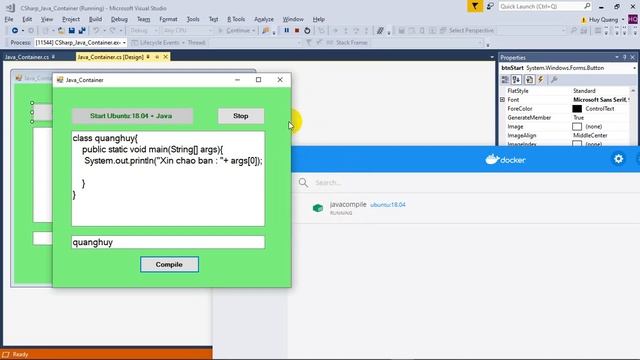
Task: Click the Property Pages wrench icon
Action: click(x=554, y=80)
